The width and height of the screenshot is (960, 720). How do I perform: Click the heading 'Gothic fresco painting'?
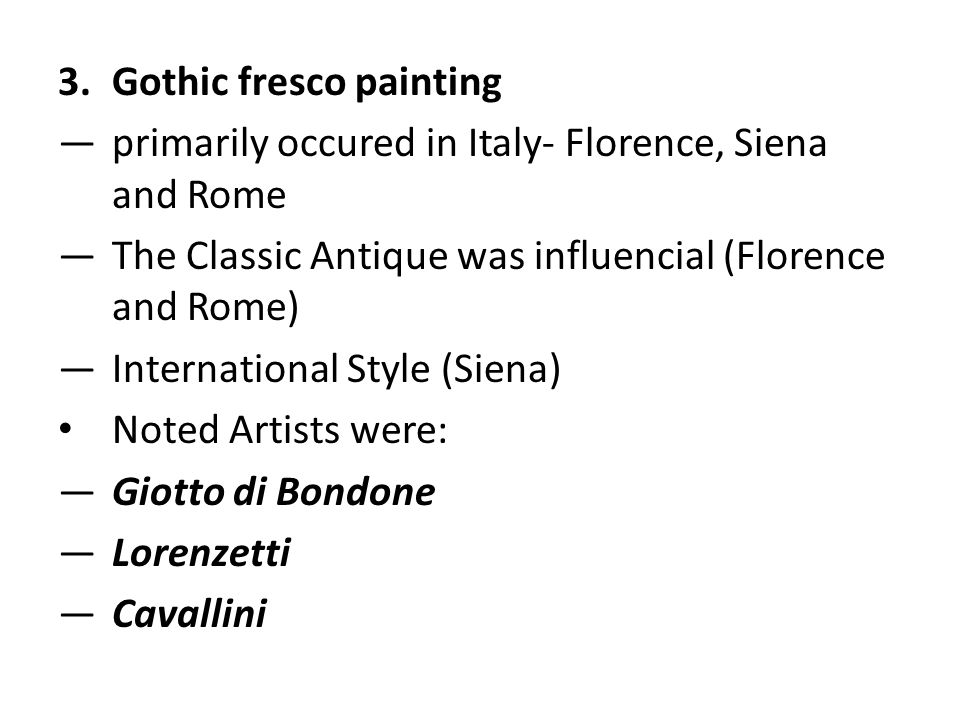307,83
